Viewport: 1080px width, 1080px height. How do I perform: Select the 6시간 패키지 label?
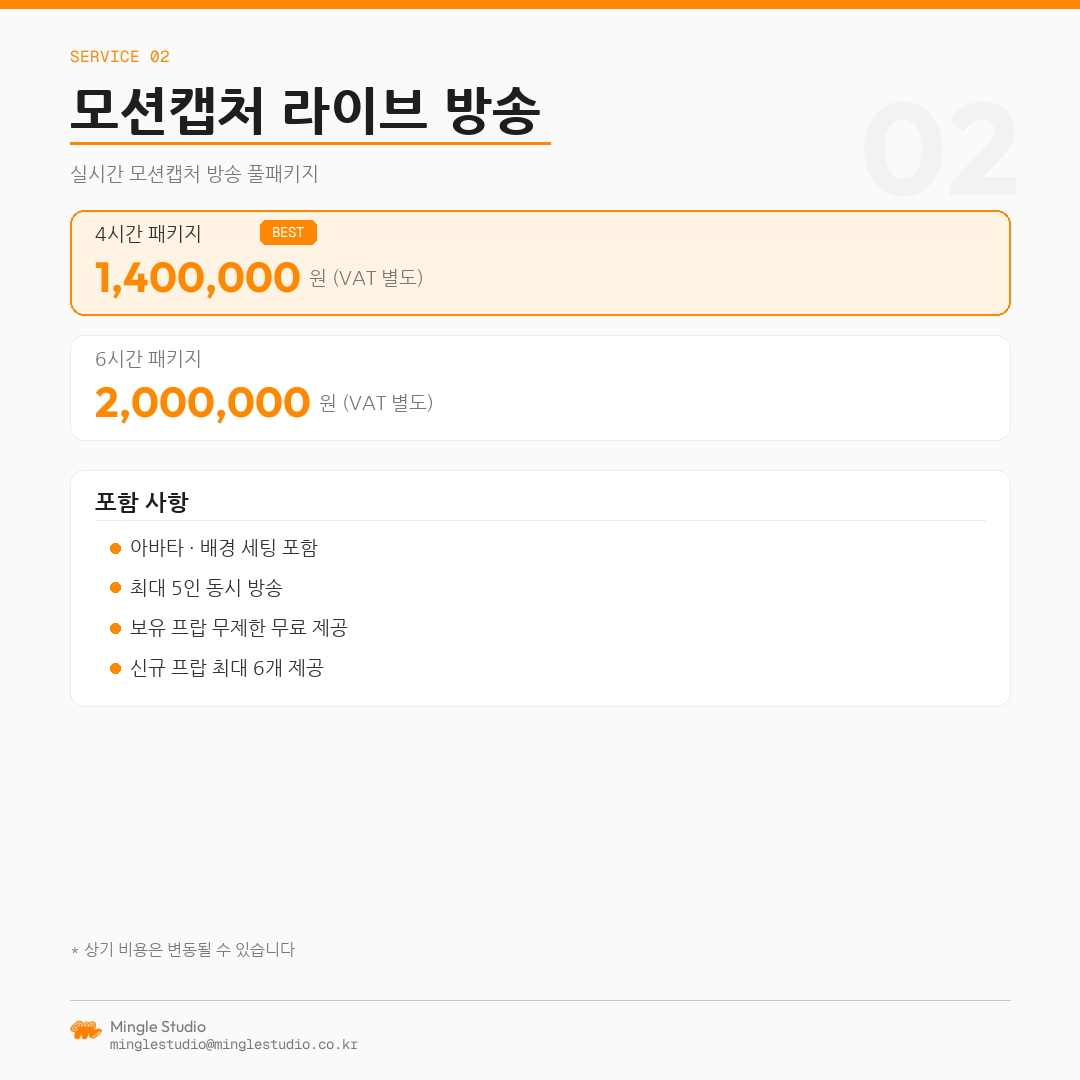pyautogui.click(x=148, y=359)
